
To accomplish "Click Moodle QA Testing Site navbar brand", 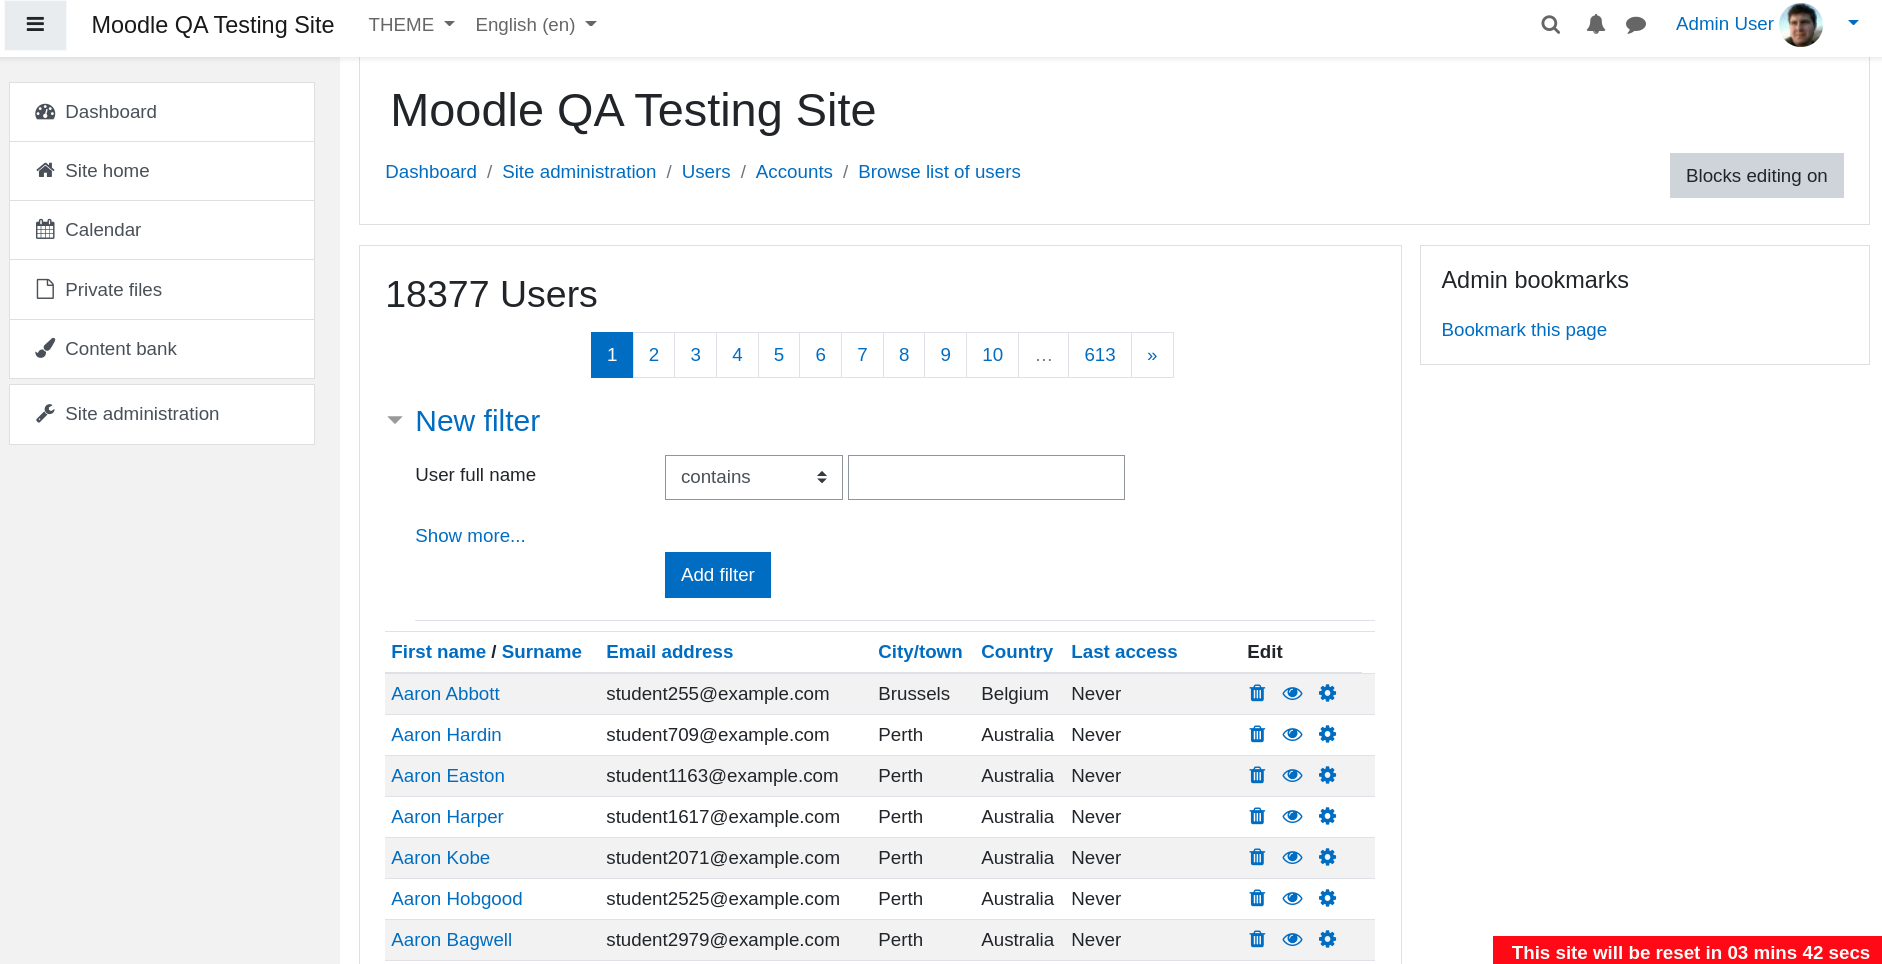I will click(213, 25).
